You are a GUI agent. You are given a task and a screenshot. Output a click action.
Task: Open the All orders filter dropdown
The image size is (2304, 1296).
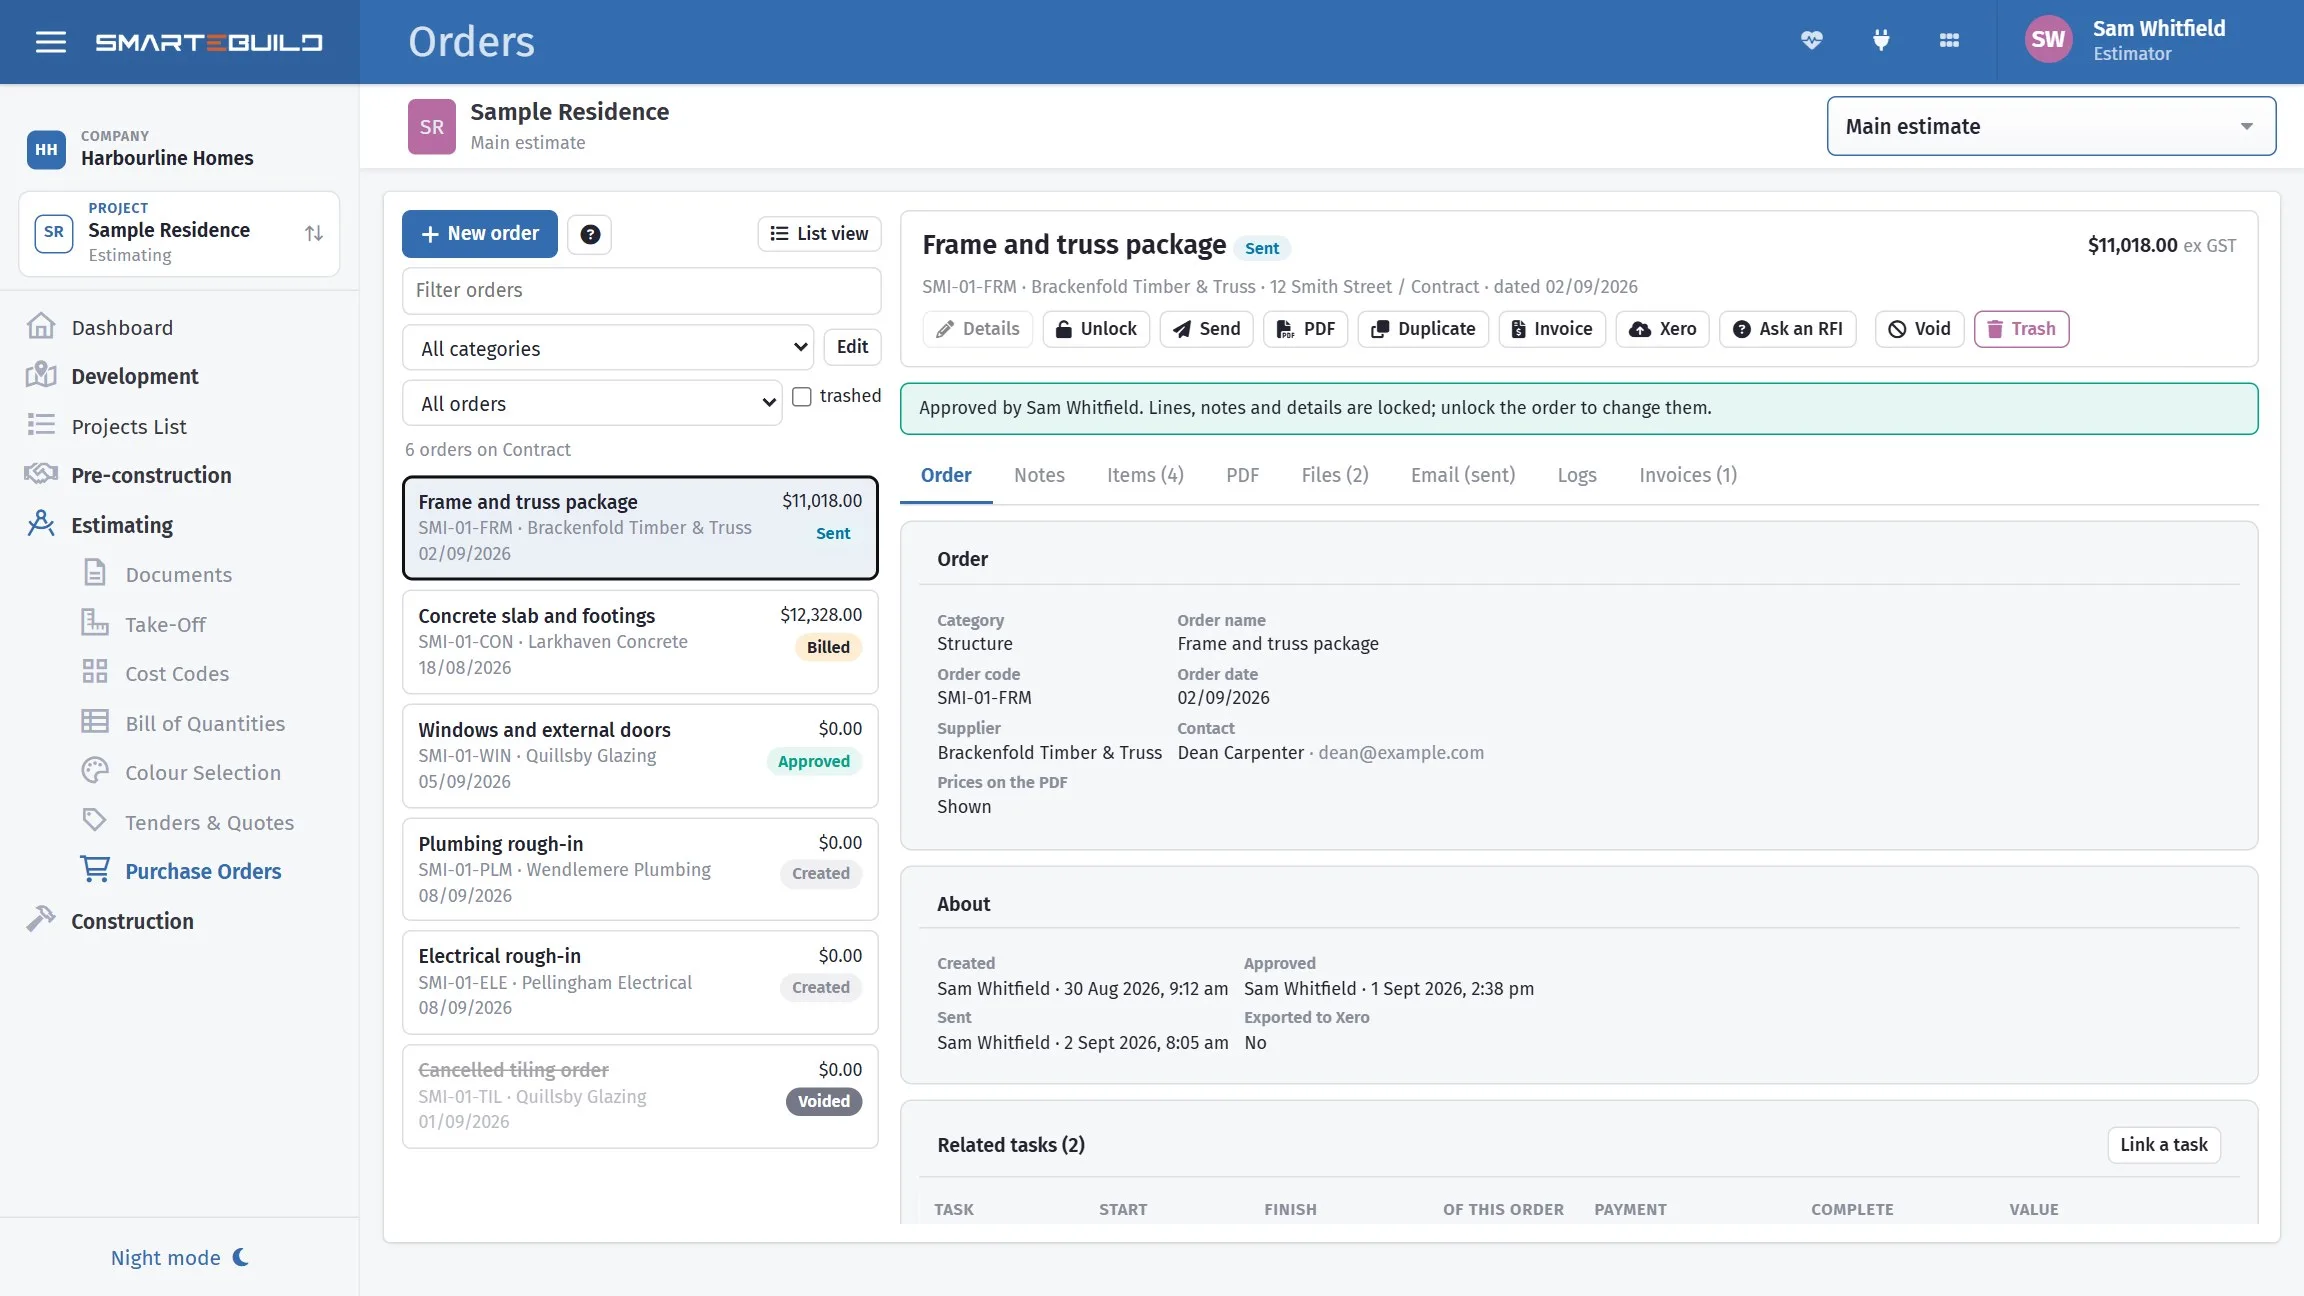tap(592, 403)
